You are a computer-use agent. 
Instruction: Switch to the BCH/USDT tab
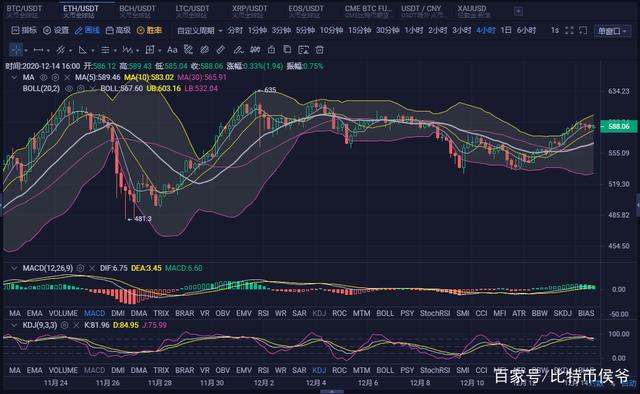pyautogui.click(x=137, y=11)
